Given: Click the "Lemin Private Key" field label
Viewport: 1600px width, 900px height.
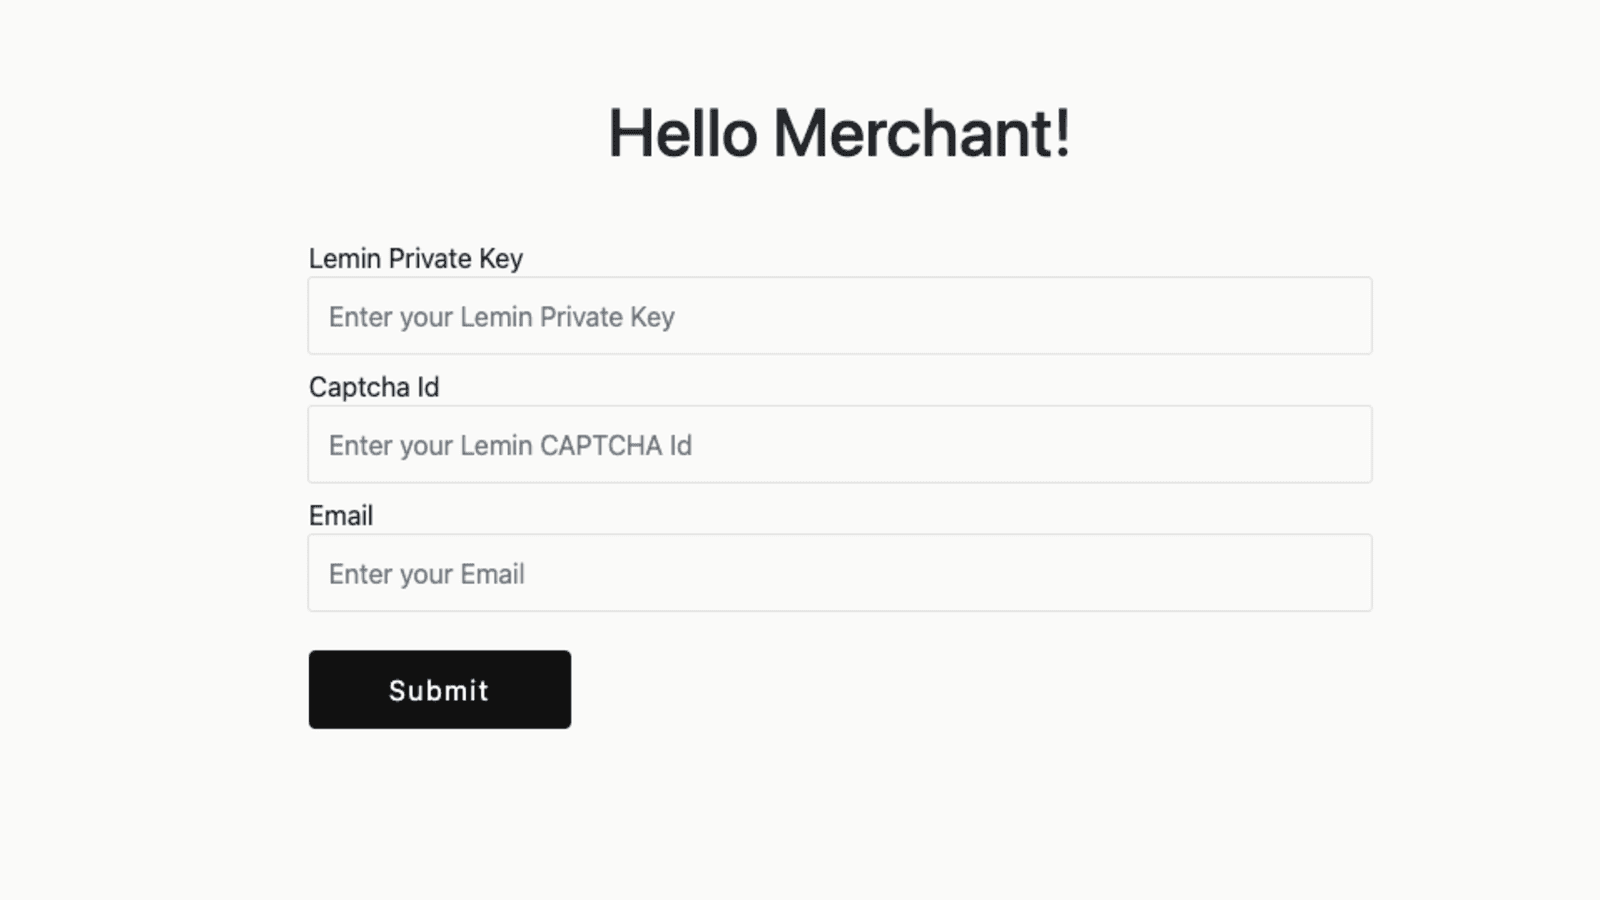Looking at the screenshot, I should click(x=415, y=259).
